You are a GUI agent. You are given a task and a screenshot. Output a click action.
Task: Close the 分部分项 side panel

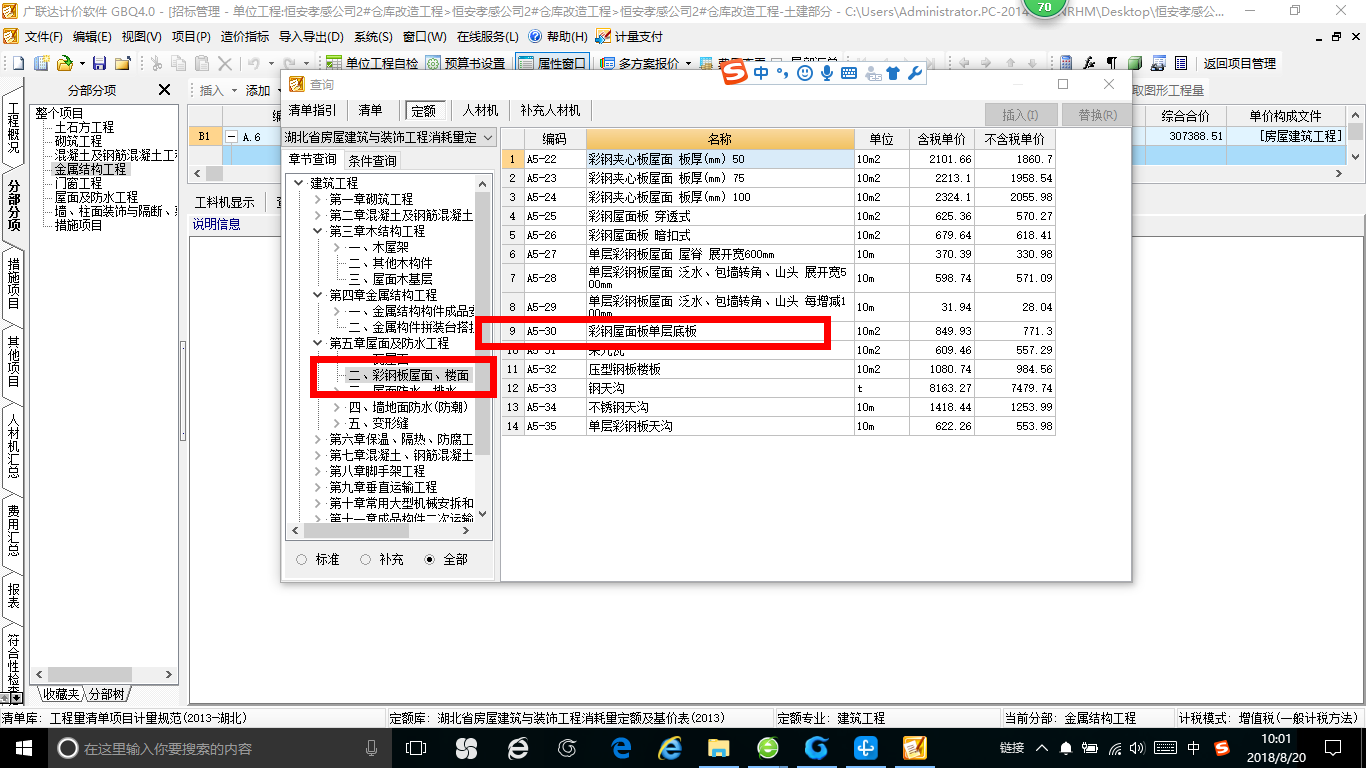coord(165,90)
